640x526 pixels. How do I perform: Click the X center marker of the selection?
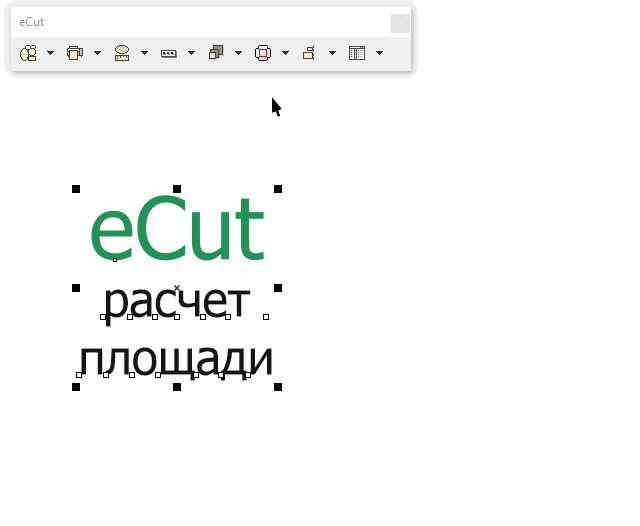tap(177, 288)
